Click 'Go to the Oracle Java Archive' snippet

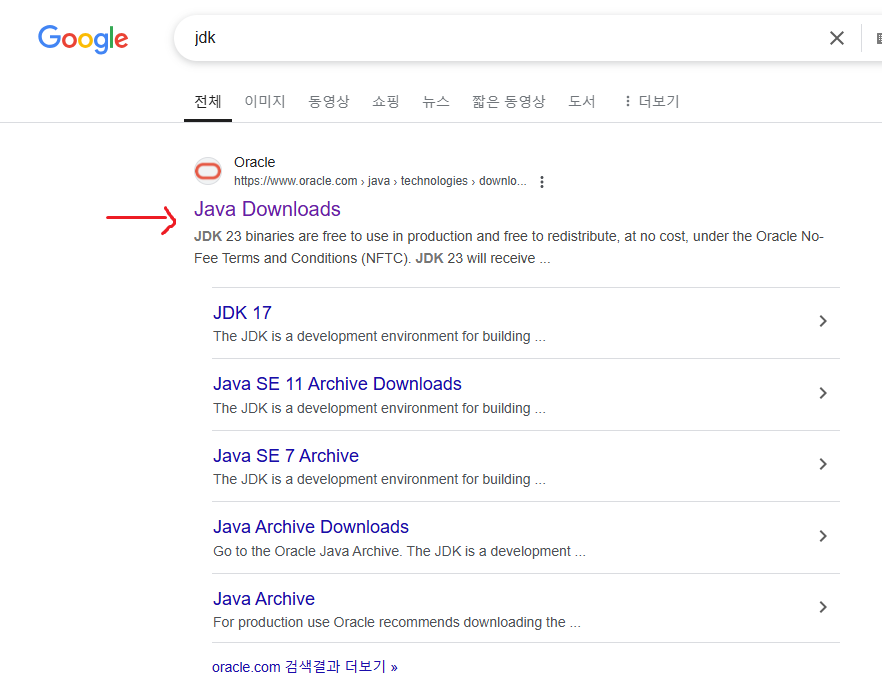click(x=399, y=551)
